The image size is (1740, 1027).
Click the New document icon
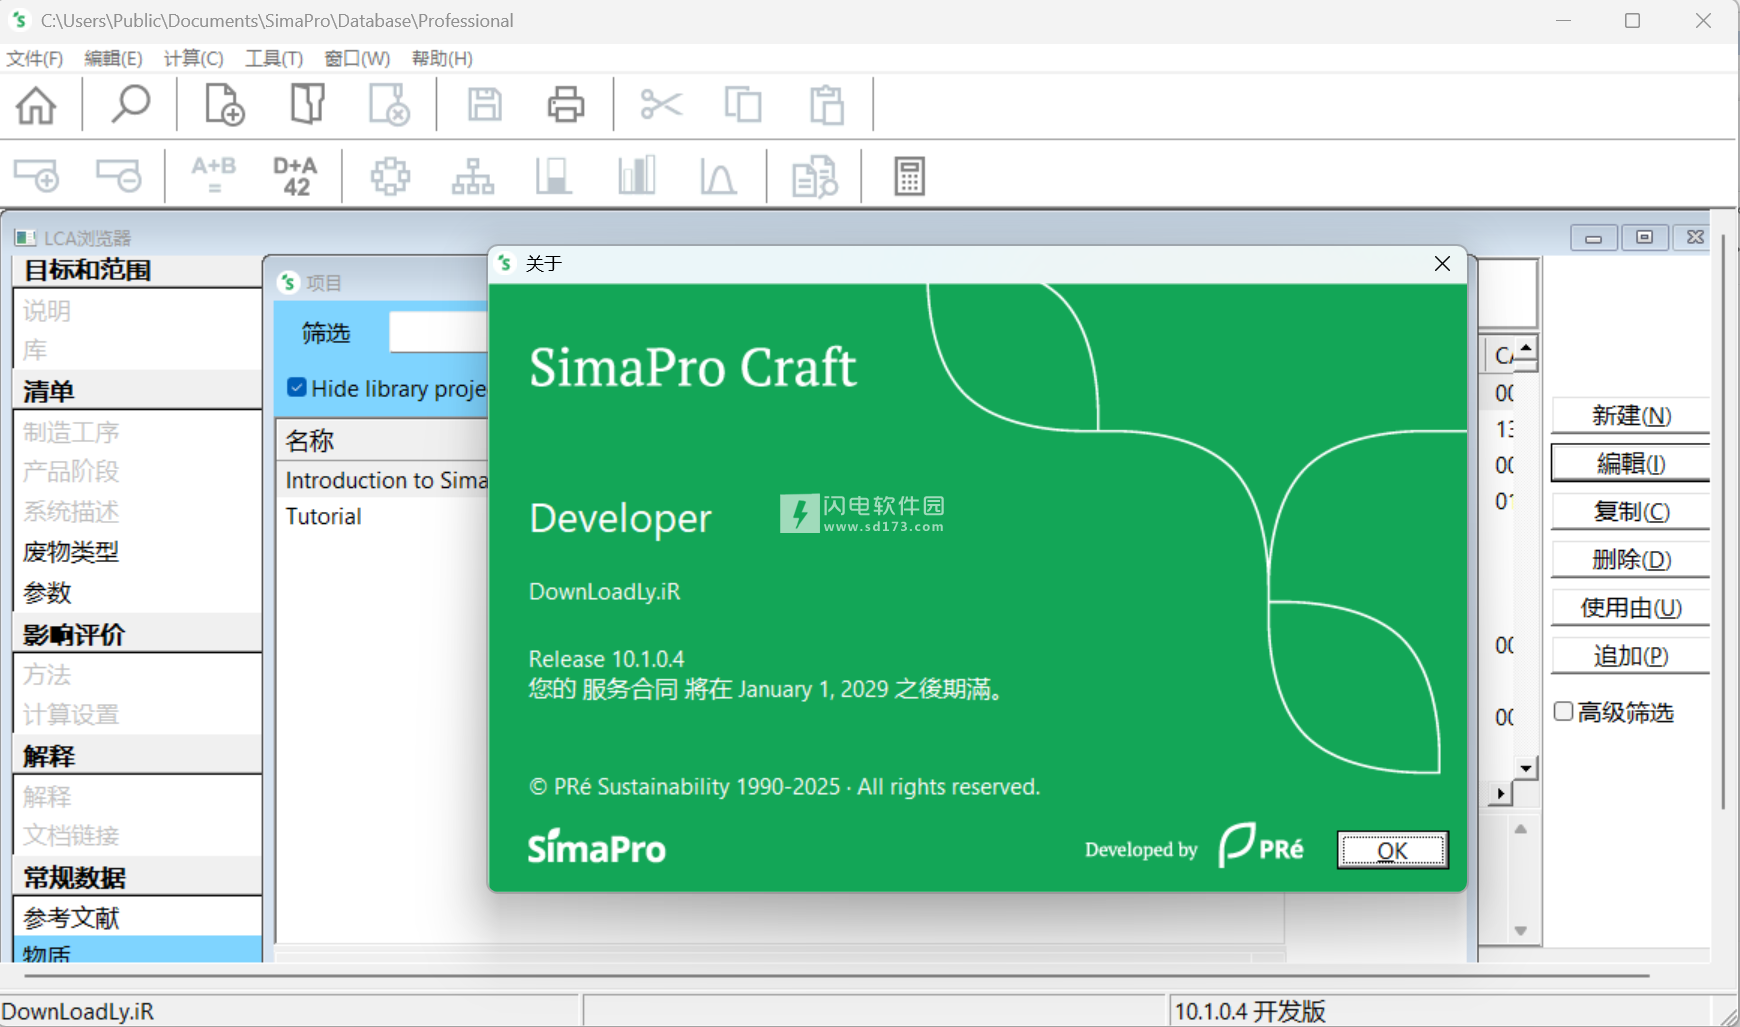tap(224, 105)
